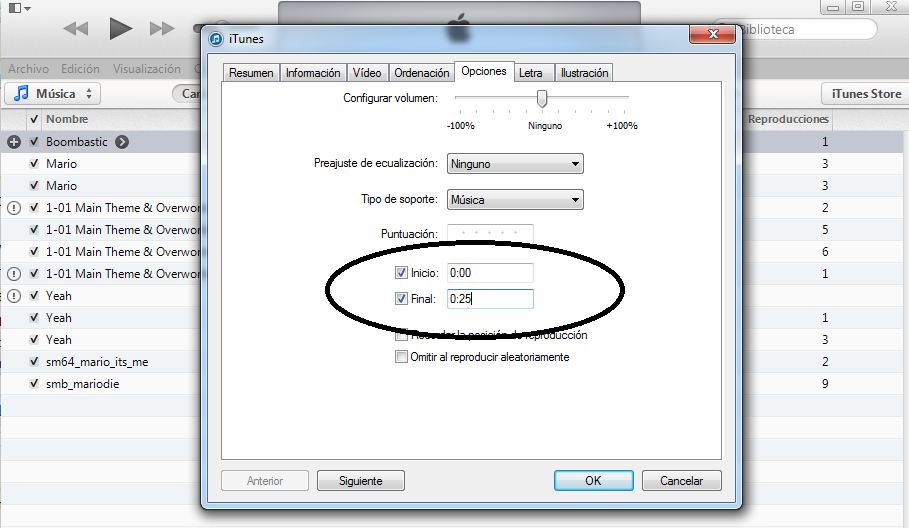Click the arrow icon after Boombastic
The height and width of the screenshot is (528, 909).
[122, 142]
